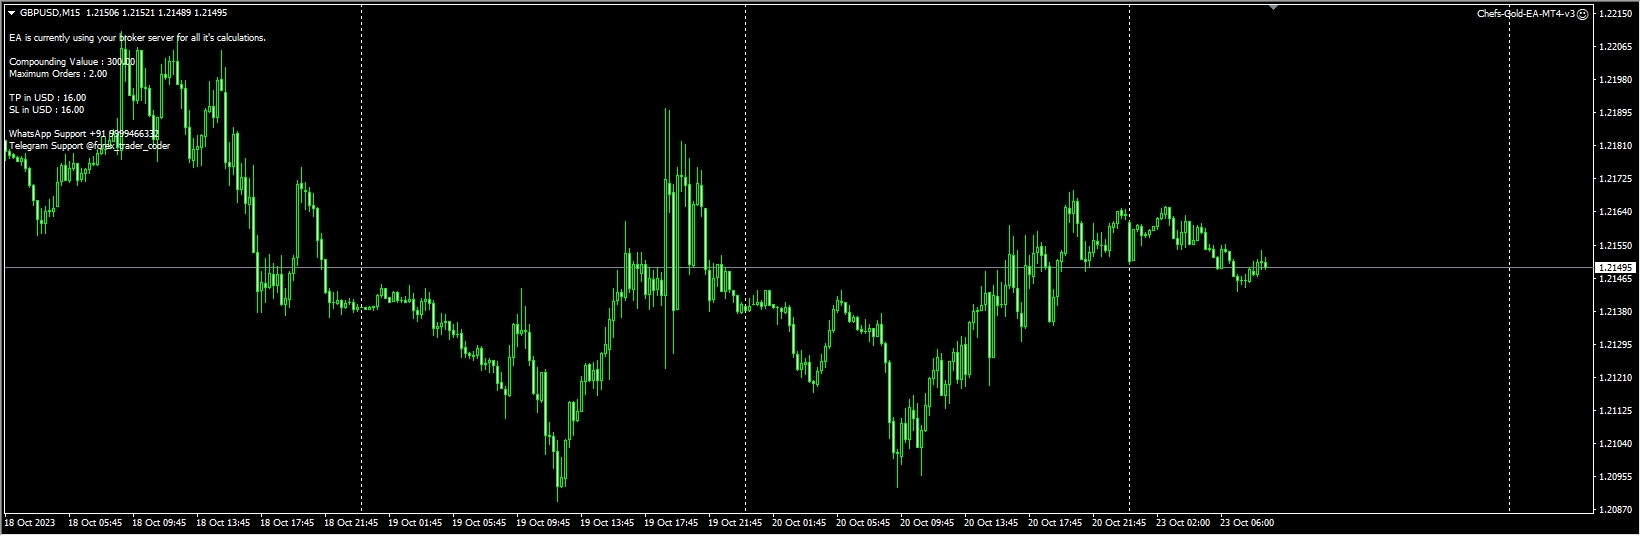Click the '20 Oct 17:45' time axis label
1641x536 pixels.
pos(1056,522)
